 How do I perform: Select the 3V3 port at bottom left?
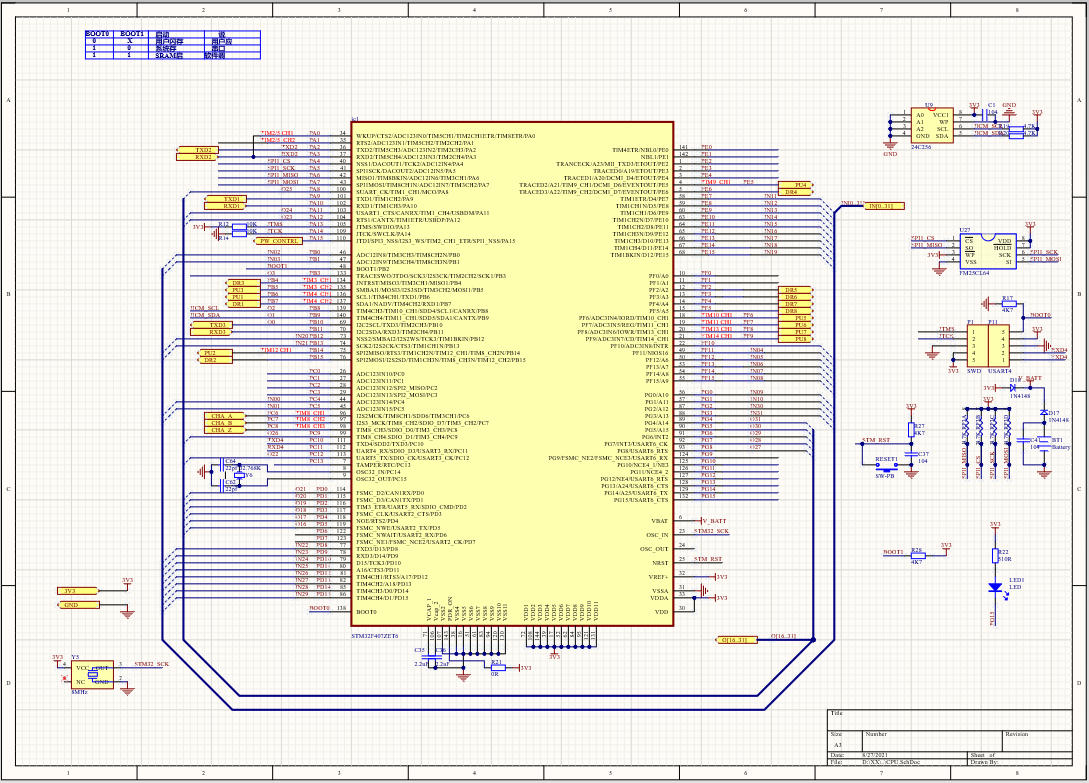tap(77, 591)
